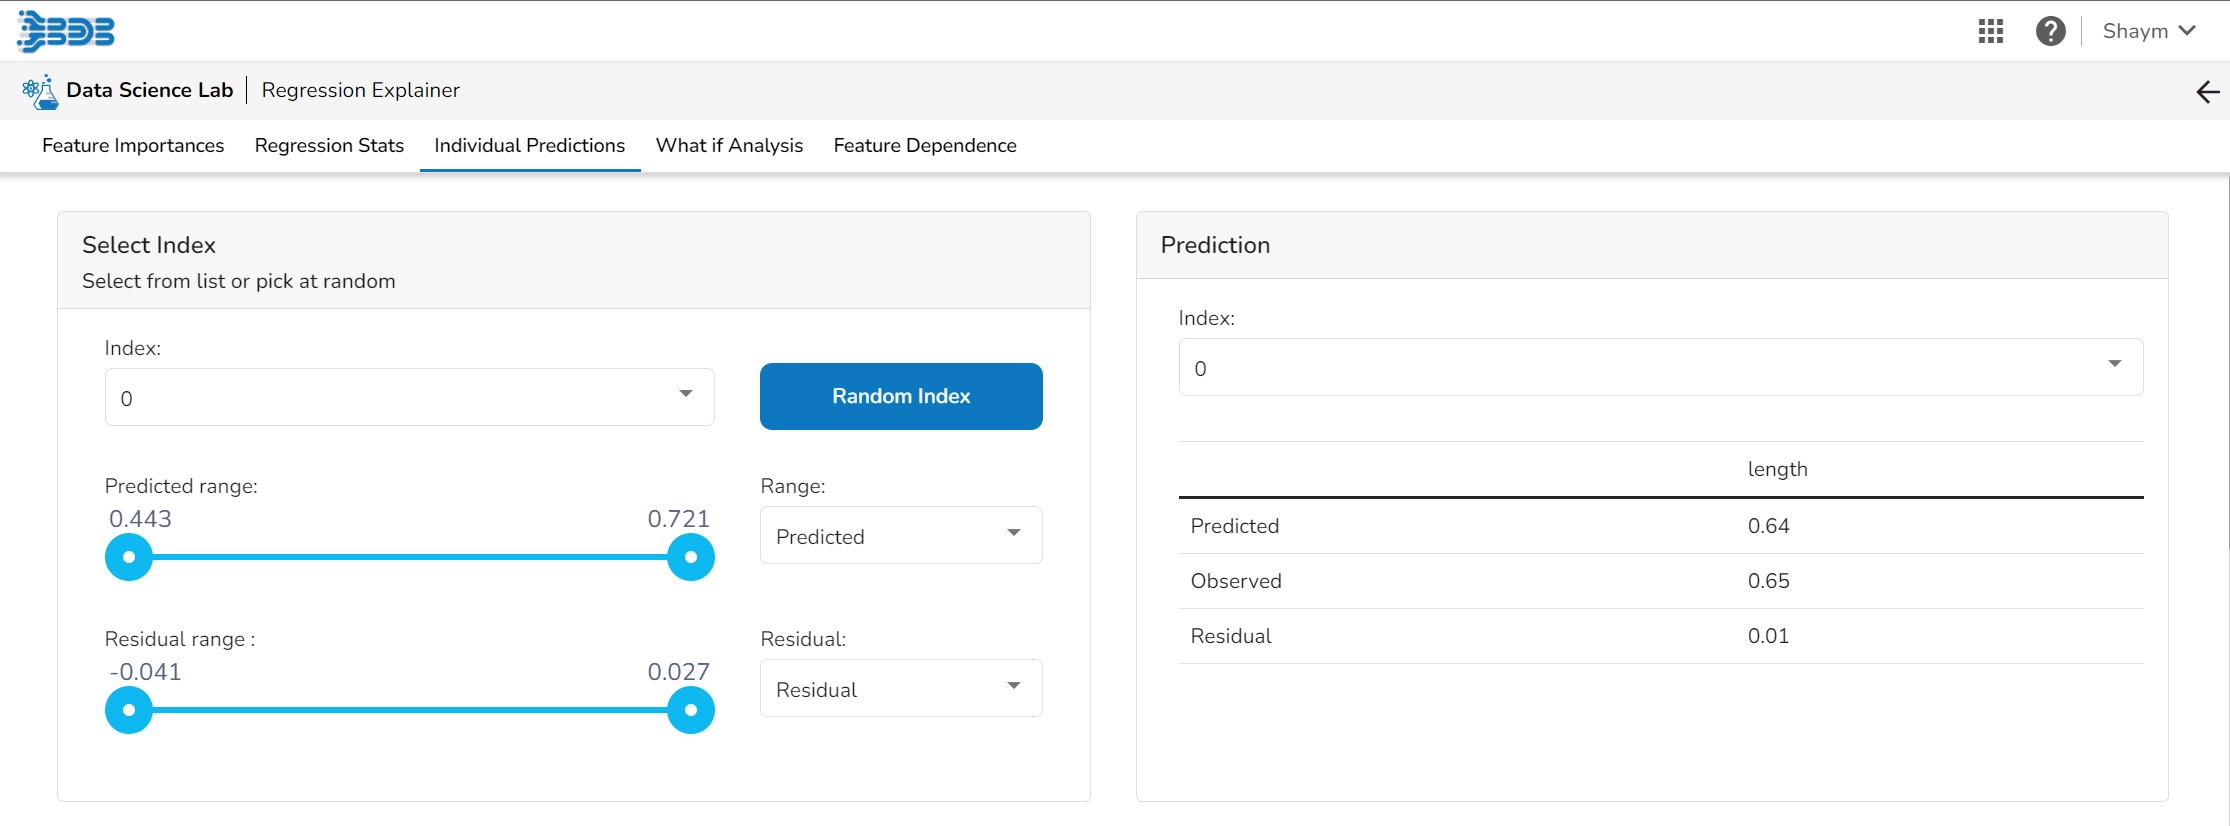The width and height of the screenshot is (2230, 826).
Task: Expand the Range Predicted dropdown
Action: (x=900, y=536)
